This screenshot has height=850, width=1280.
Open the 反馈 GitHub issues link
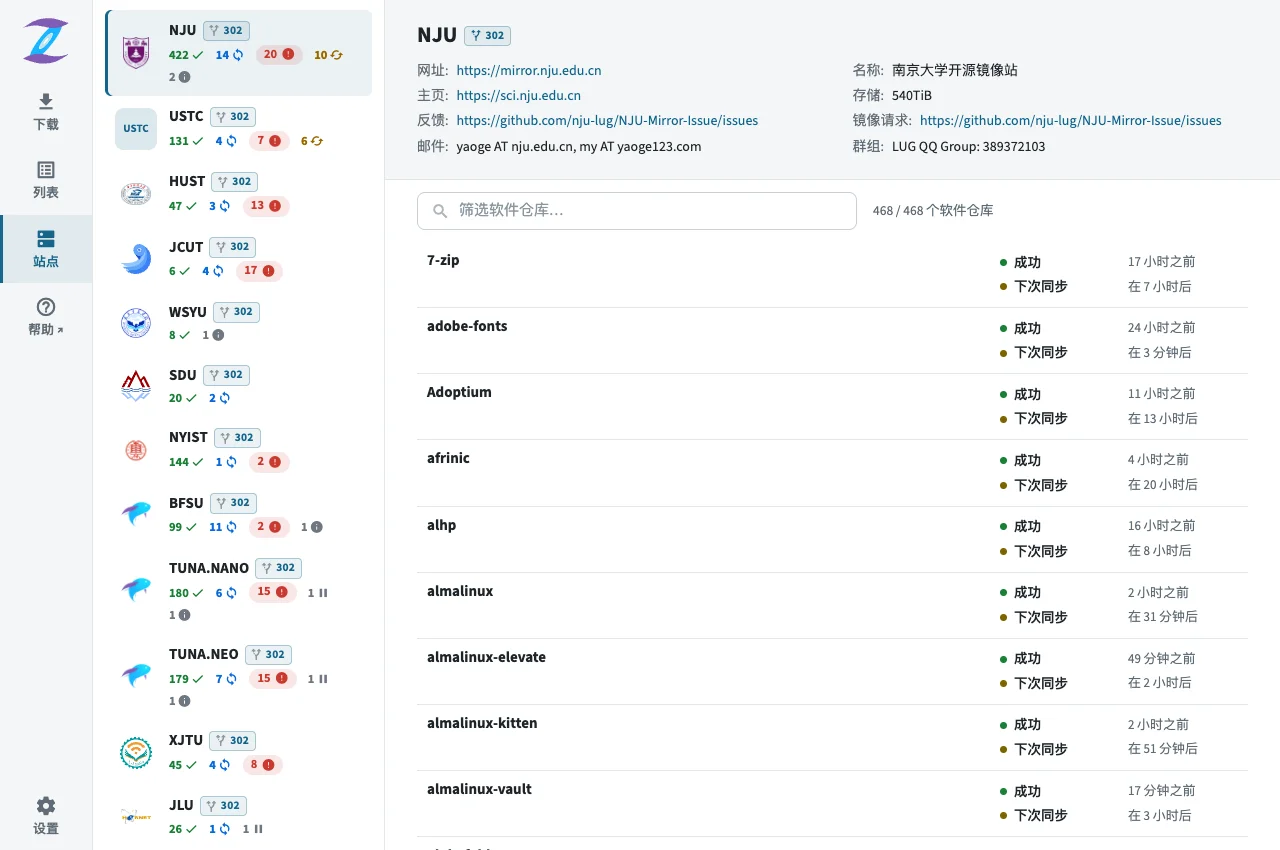607,121
